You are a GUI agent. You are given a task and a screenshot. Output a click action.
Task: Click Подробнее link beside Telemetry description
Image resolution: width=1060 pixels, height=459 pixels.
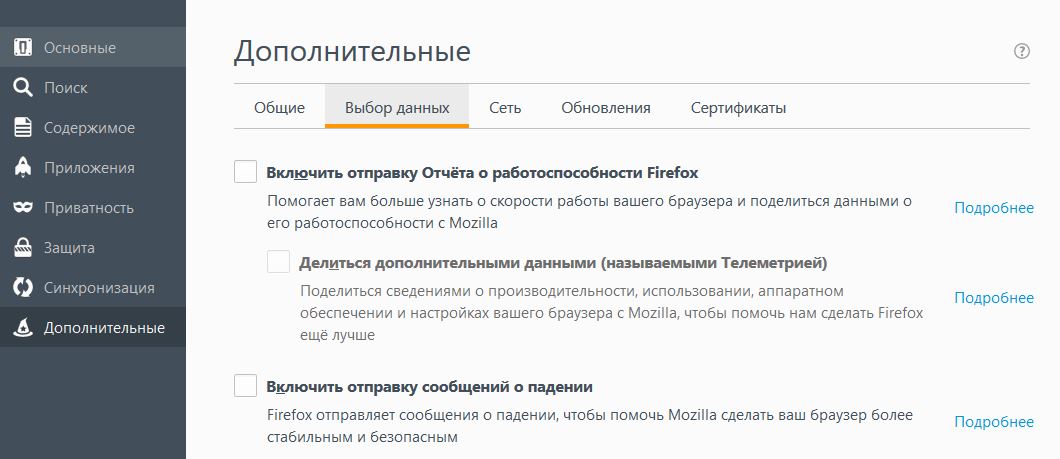tap(994, 298)
